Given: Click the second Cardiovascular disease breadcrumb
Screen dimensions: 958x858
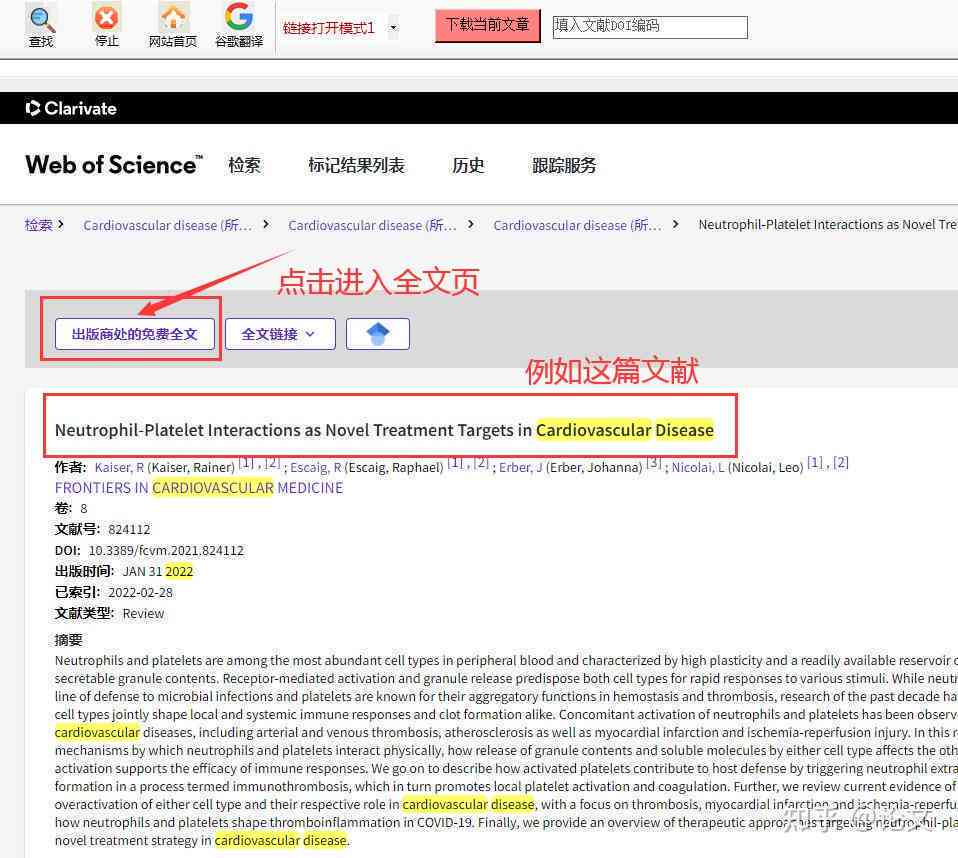Looking at the screenshot, I should point(372,226).
